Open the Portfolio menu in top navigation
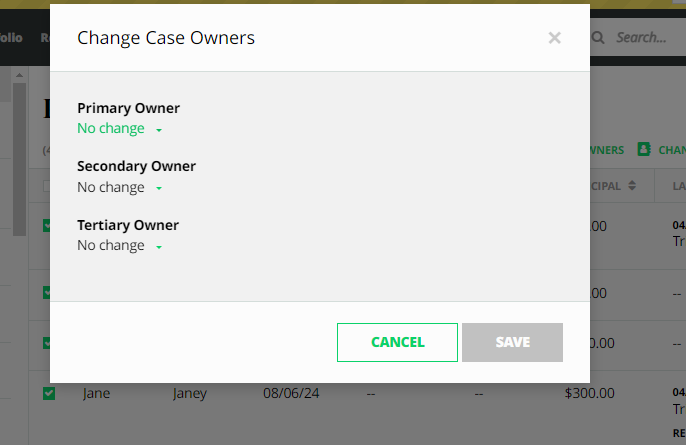The image size is (686, 445). 10,38
